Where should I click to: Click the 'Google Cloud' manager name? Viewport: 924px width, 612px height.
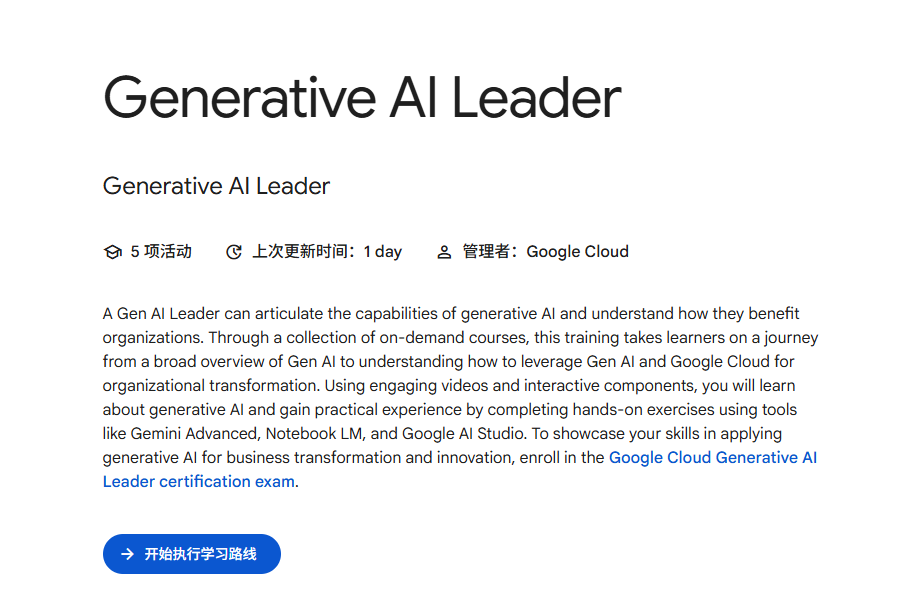coord(577,252)
